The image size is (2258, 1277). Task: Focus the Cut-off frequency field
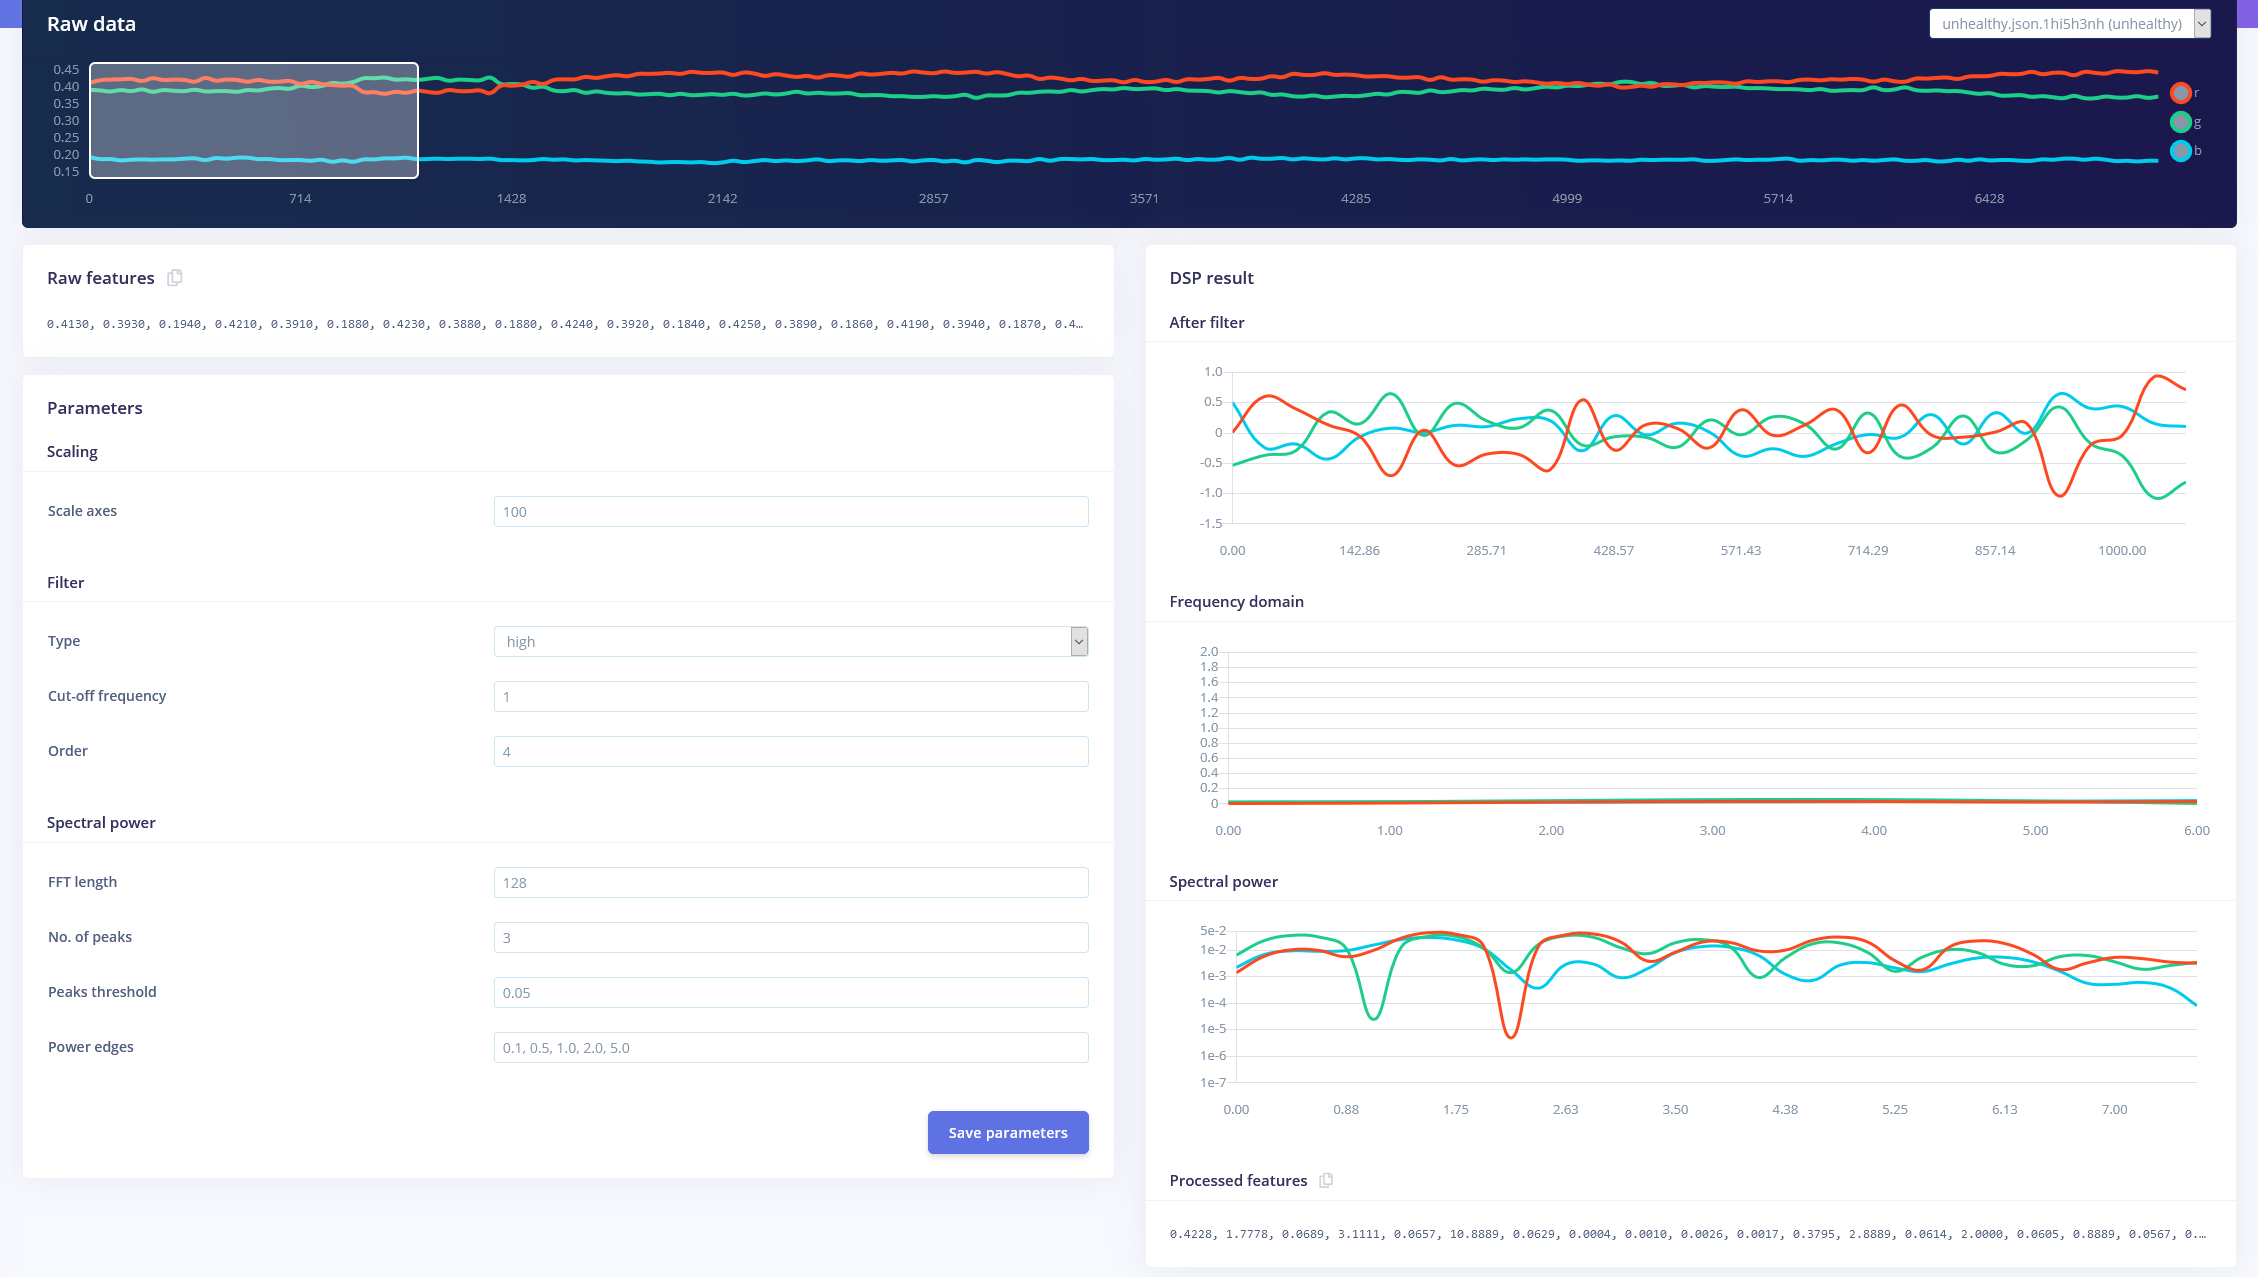[x=790, y=697]
